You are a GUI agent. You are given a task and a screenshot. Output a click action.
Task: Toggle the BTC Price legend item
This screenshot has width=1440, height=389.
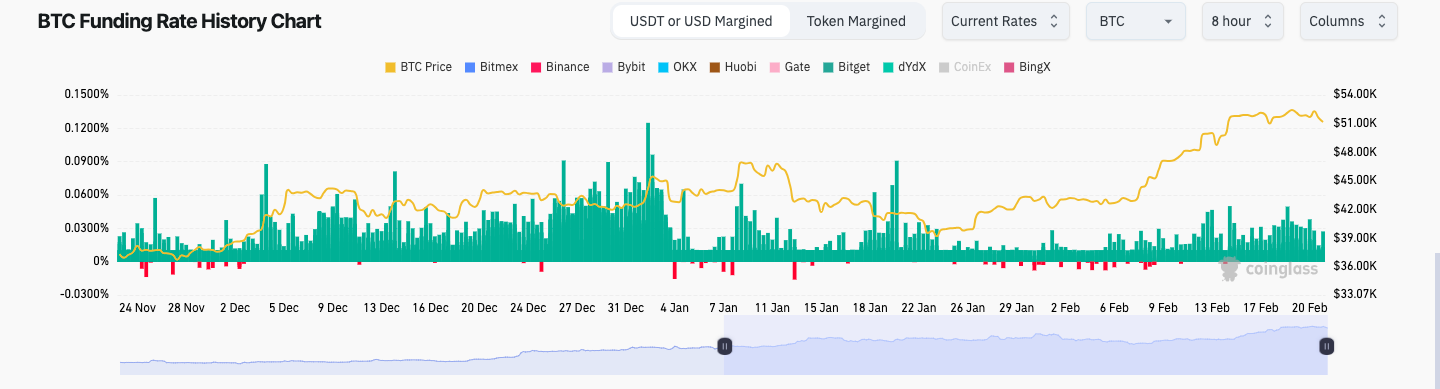pyautogui.click(x=418, y=67)
